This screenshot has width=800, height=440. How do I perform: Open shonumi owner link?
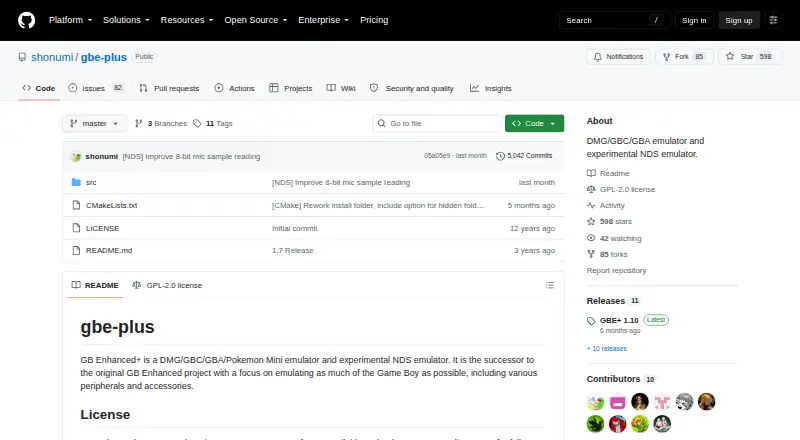click(x=52, y=57)
